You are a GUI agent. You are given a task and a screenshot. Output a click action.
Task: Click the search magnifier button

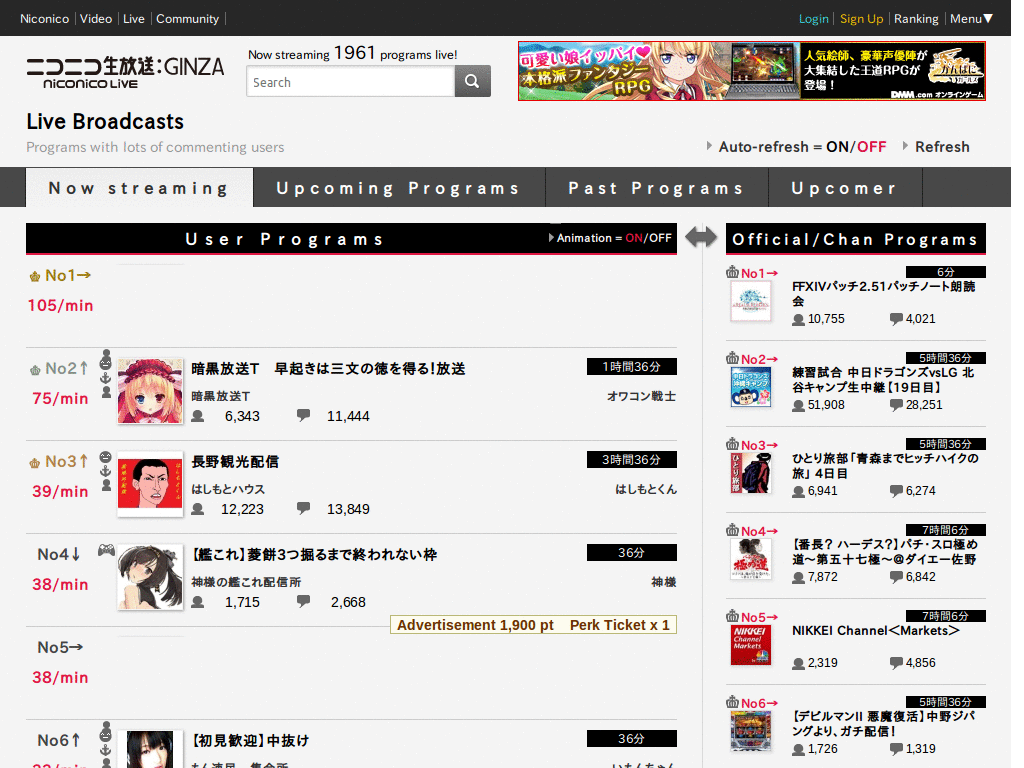pyautogui.click(x=472, y=81)
